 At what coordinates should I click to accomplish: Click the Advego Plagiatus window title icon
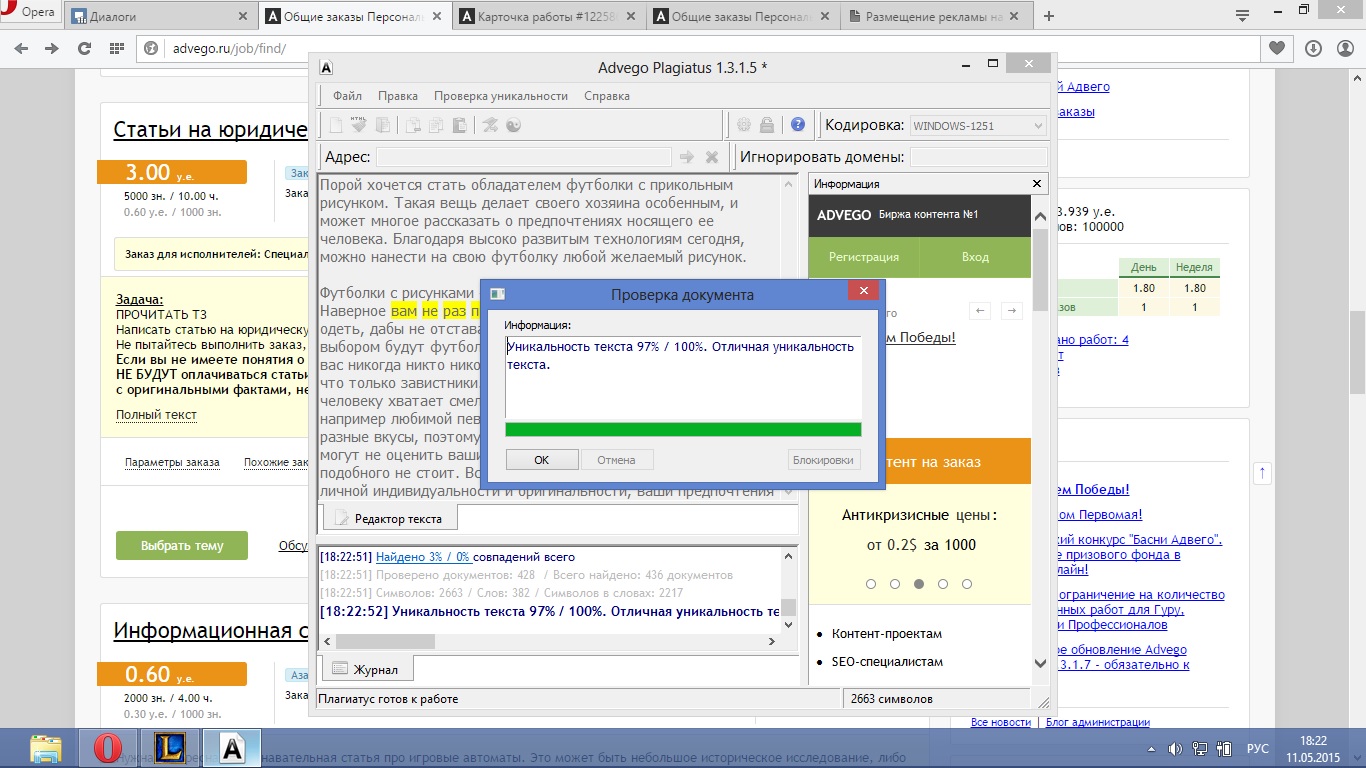[x=326, y=67]
